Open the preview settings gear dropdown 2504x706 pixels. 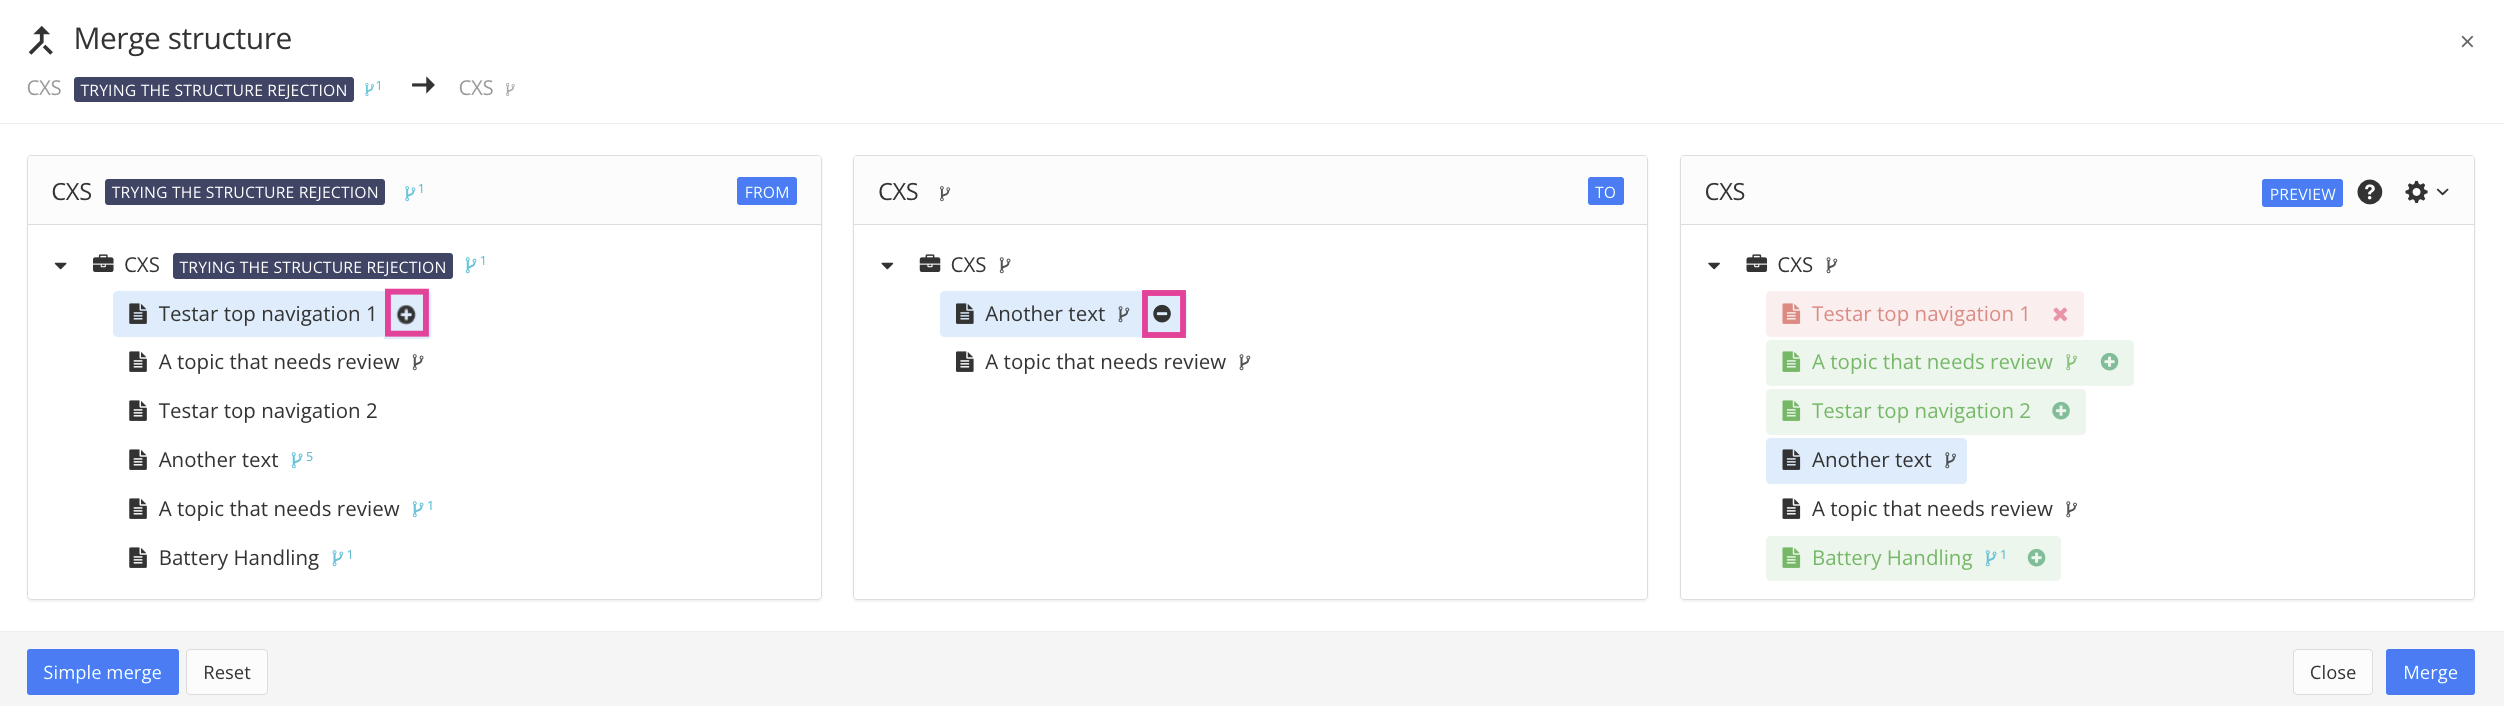click(2426, 192)
